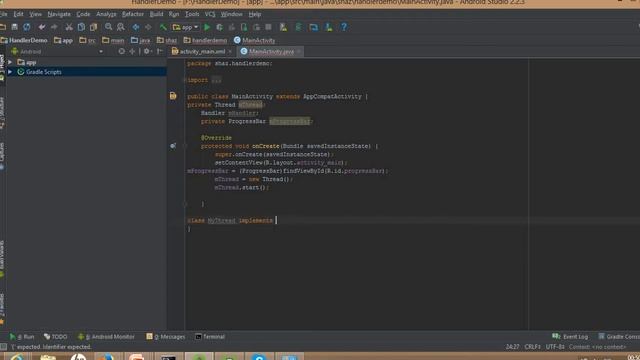The image size is (640, 360).
Task: Open the Run tool window button
Action: [22, 337]
